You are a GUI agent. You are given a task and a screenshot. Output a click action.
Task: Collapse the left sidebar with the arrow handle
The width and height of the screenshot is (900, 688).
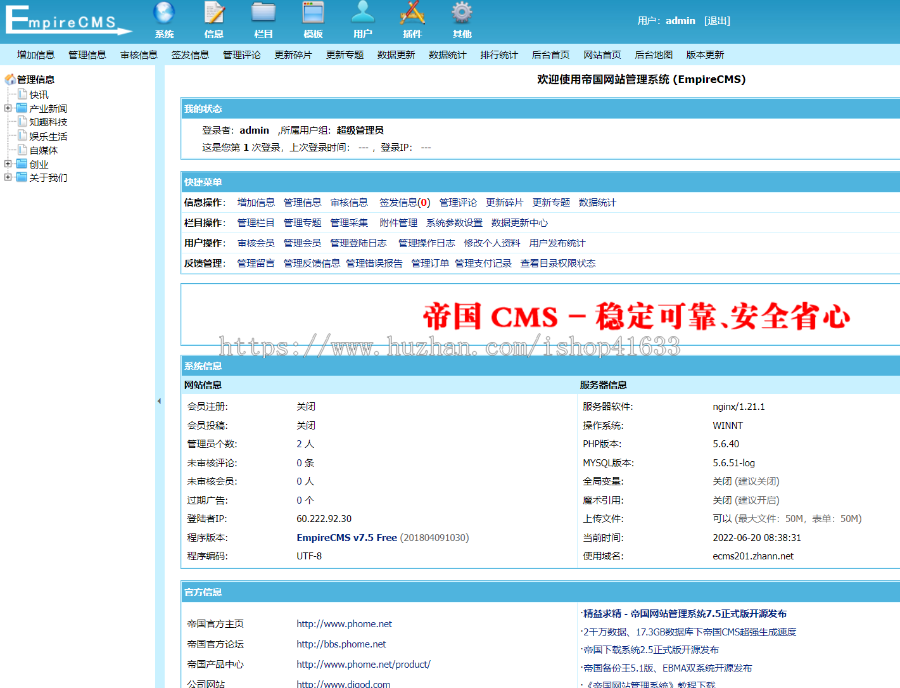coord(159,401)
